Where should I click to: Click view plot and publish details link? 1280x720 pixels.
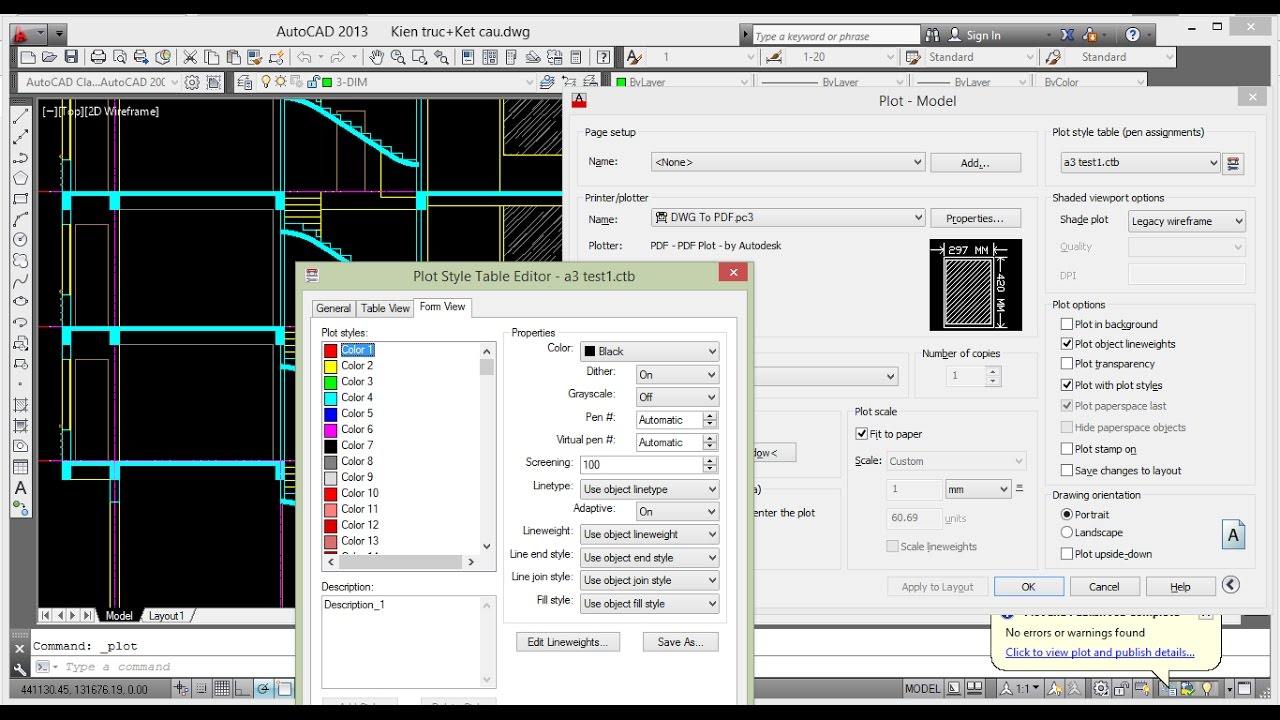pos(1099,652)
